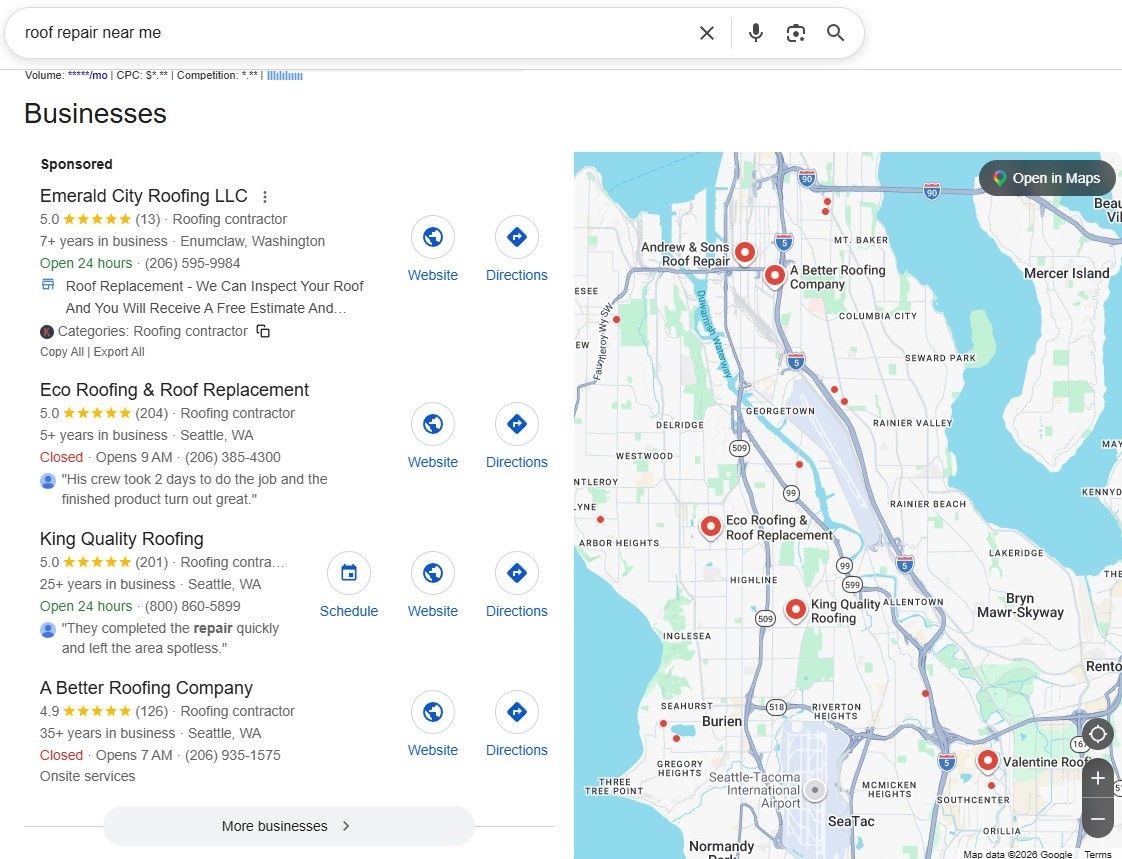Open King Quality Roofing website icon
This screenshot has width=1122, height=859.
(x=433, y=573)
